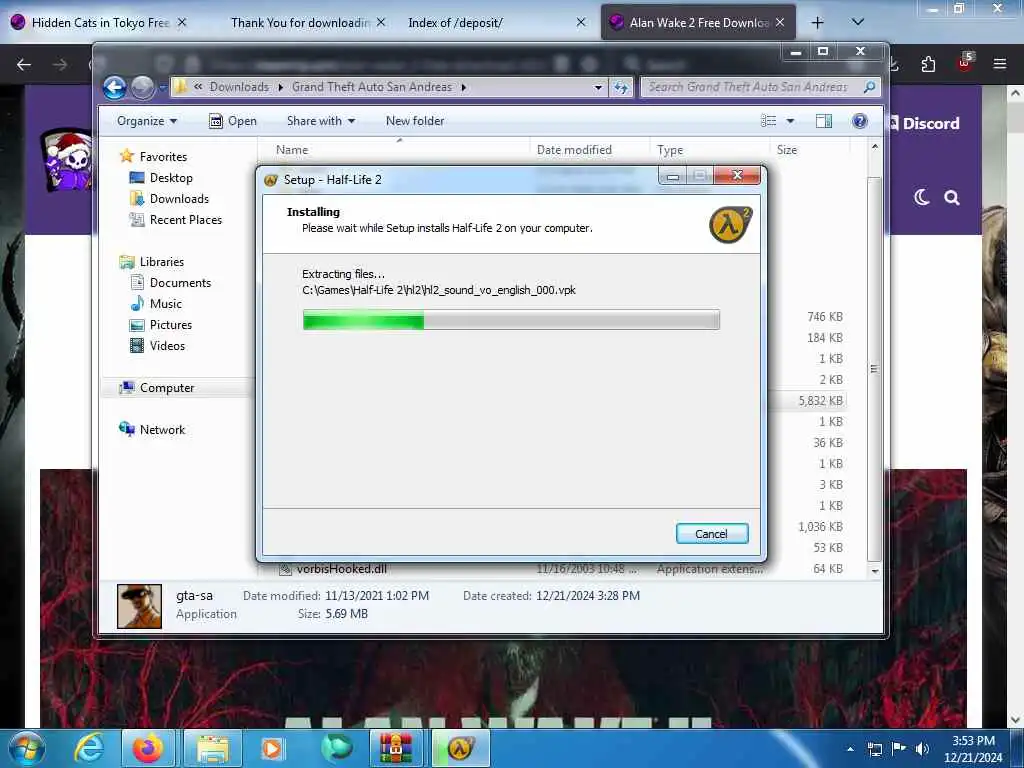Screen dimensions: 1024x768
Task: Select Libraries in navigation pane
Action: pos(161,262)
